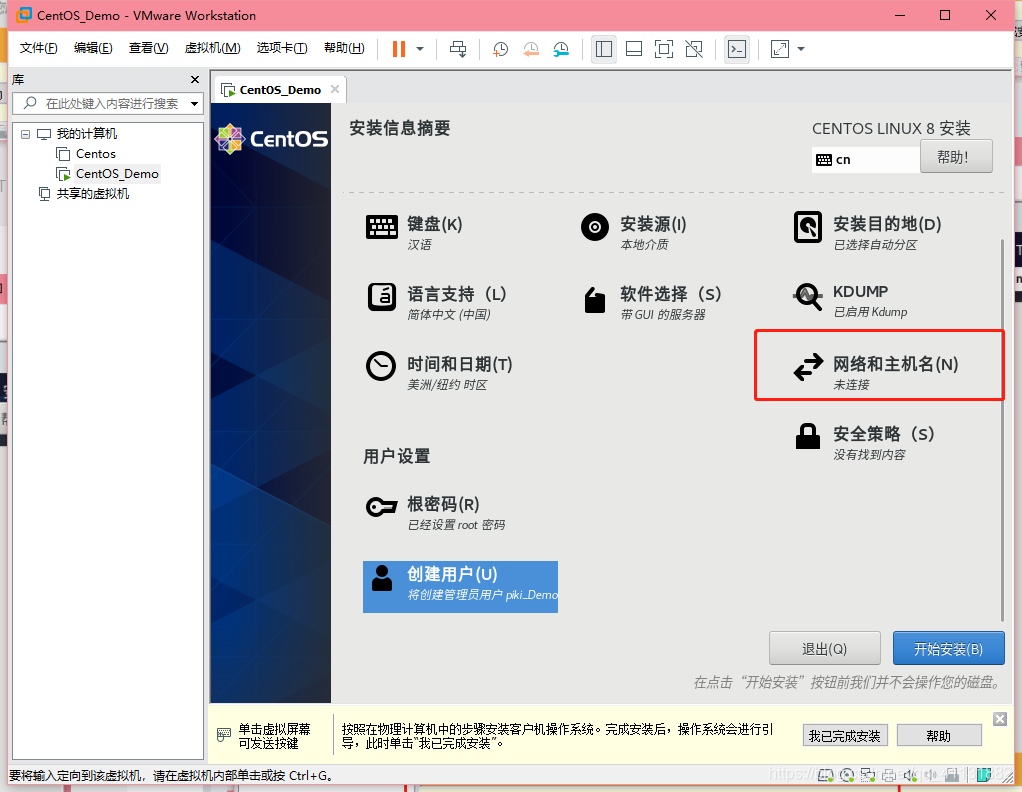Open 根密码(R) root password settings
Screen dimensions: 1022x792
(x=435, y=512)
